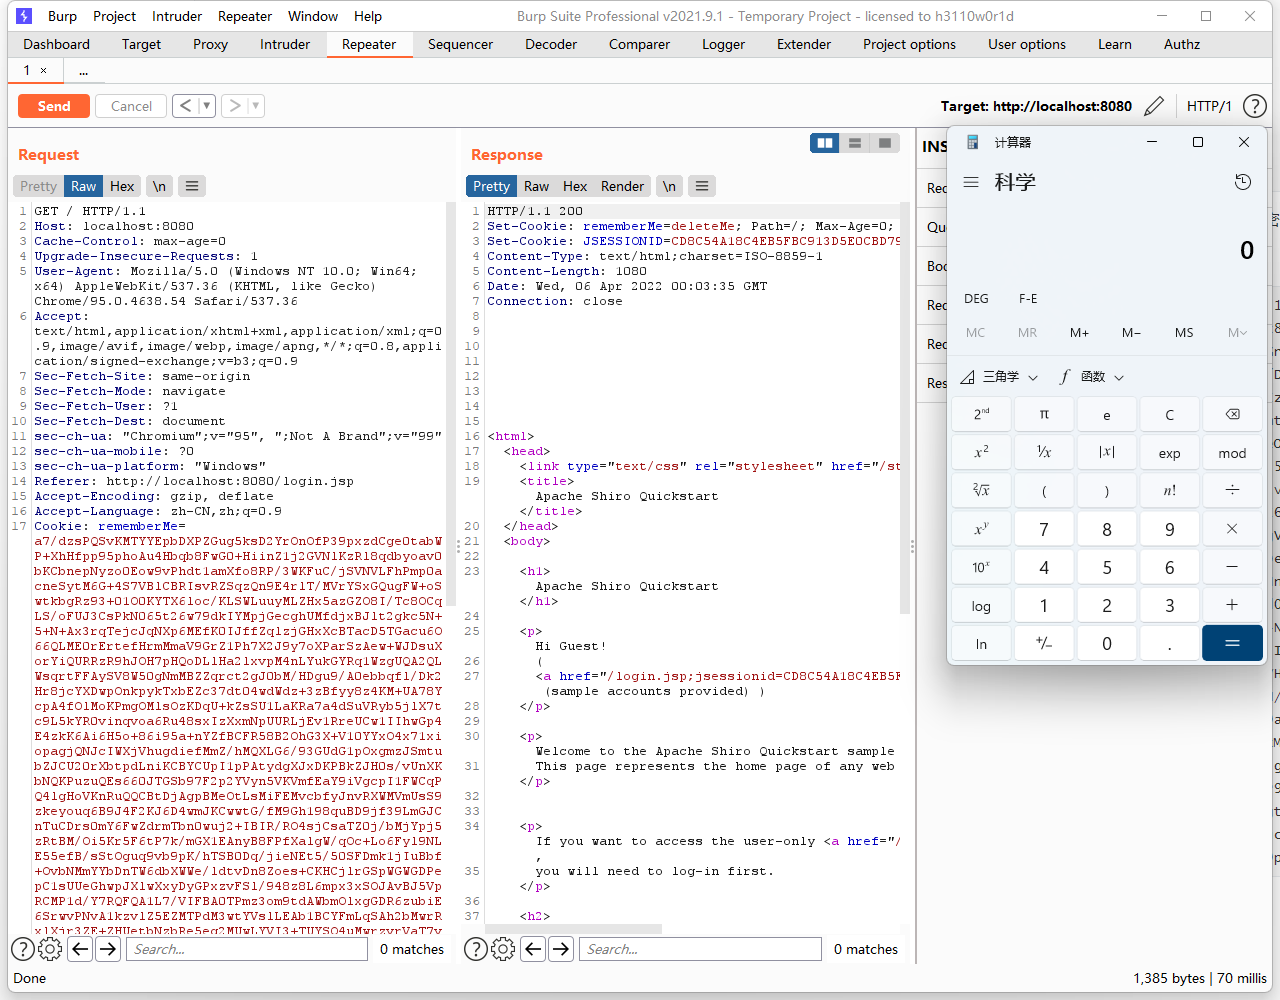Expand the 三角学 dropdown in Calculator

coord(1000,376)
